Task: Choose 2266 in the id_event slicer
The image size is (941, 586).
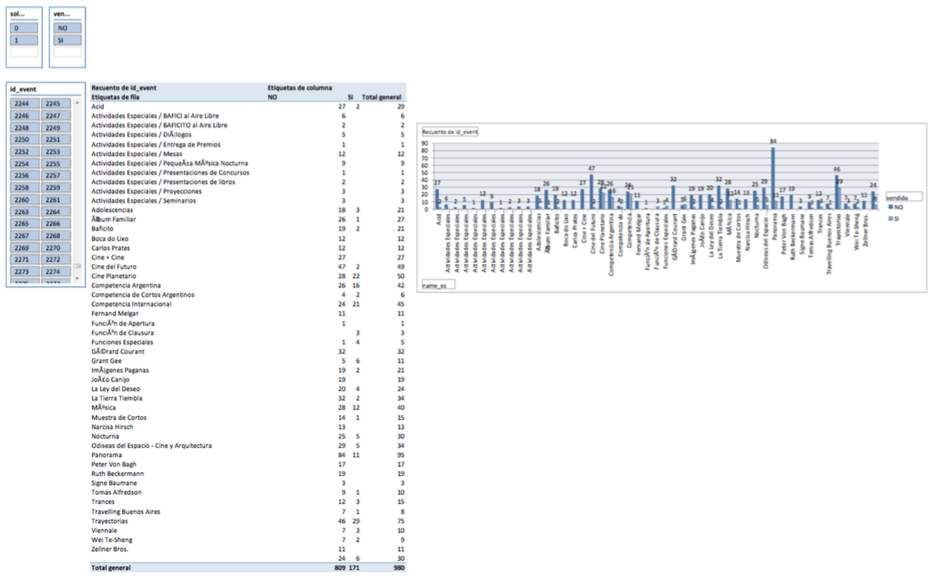Action: coord(56,223)
